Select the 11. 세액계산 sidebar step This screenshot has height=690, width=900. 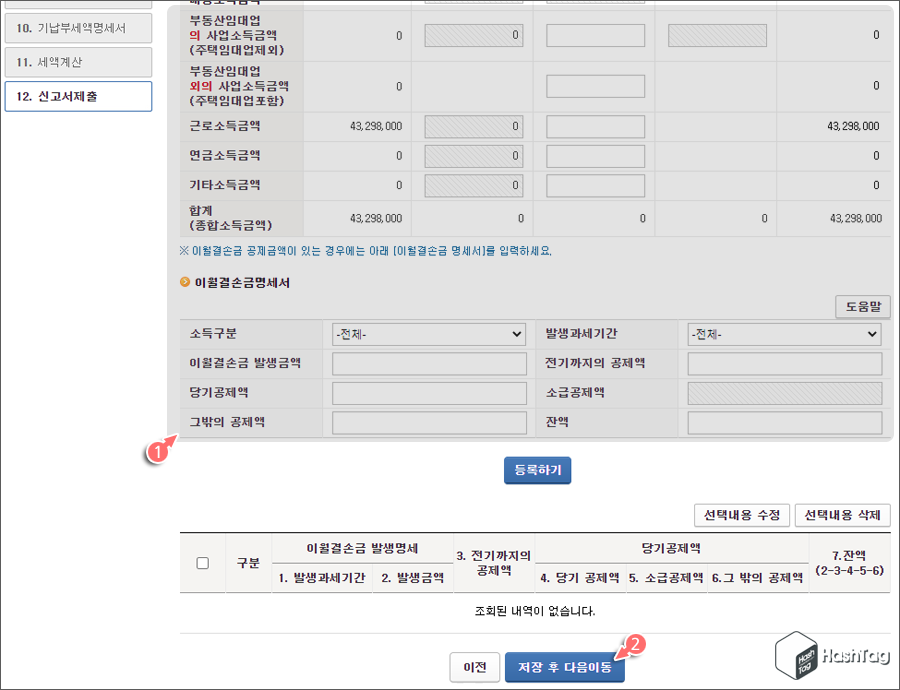pos(78,62)
